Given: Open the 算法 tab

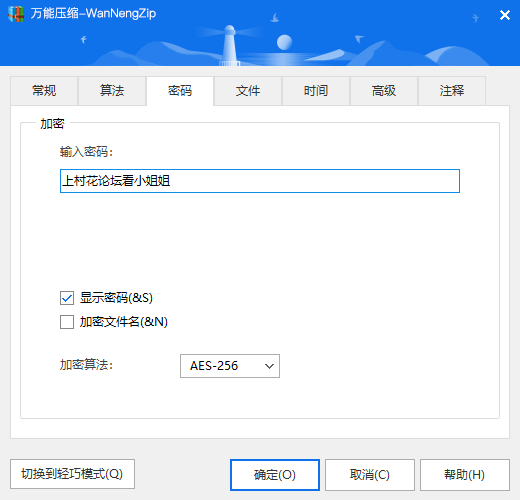Looking at the screenshot, I should [x=112, y=91].
